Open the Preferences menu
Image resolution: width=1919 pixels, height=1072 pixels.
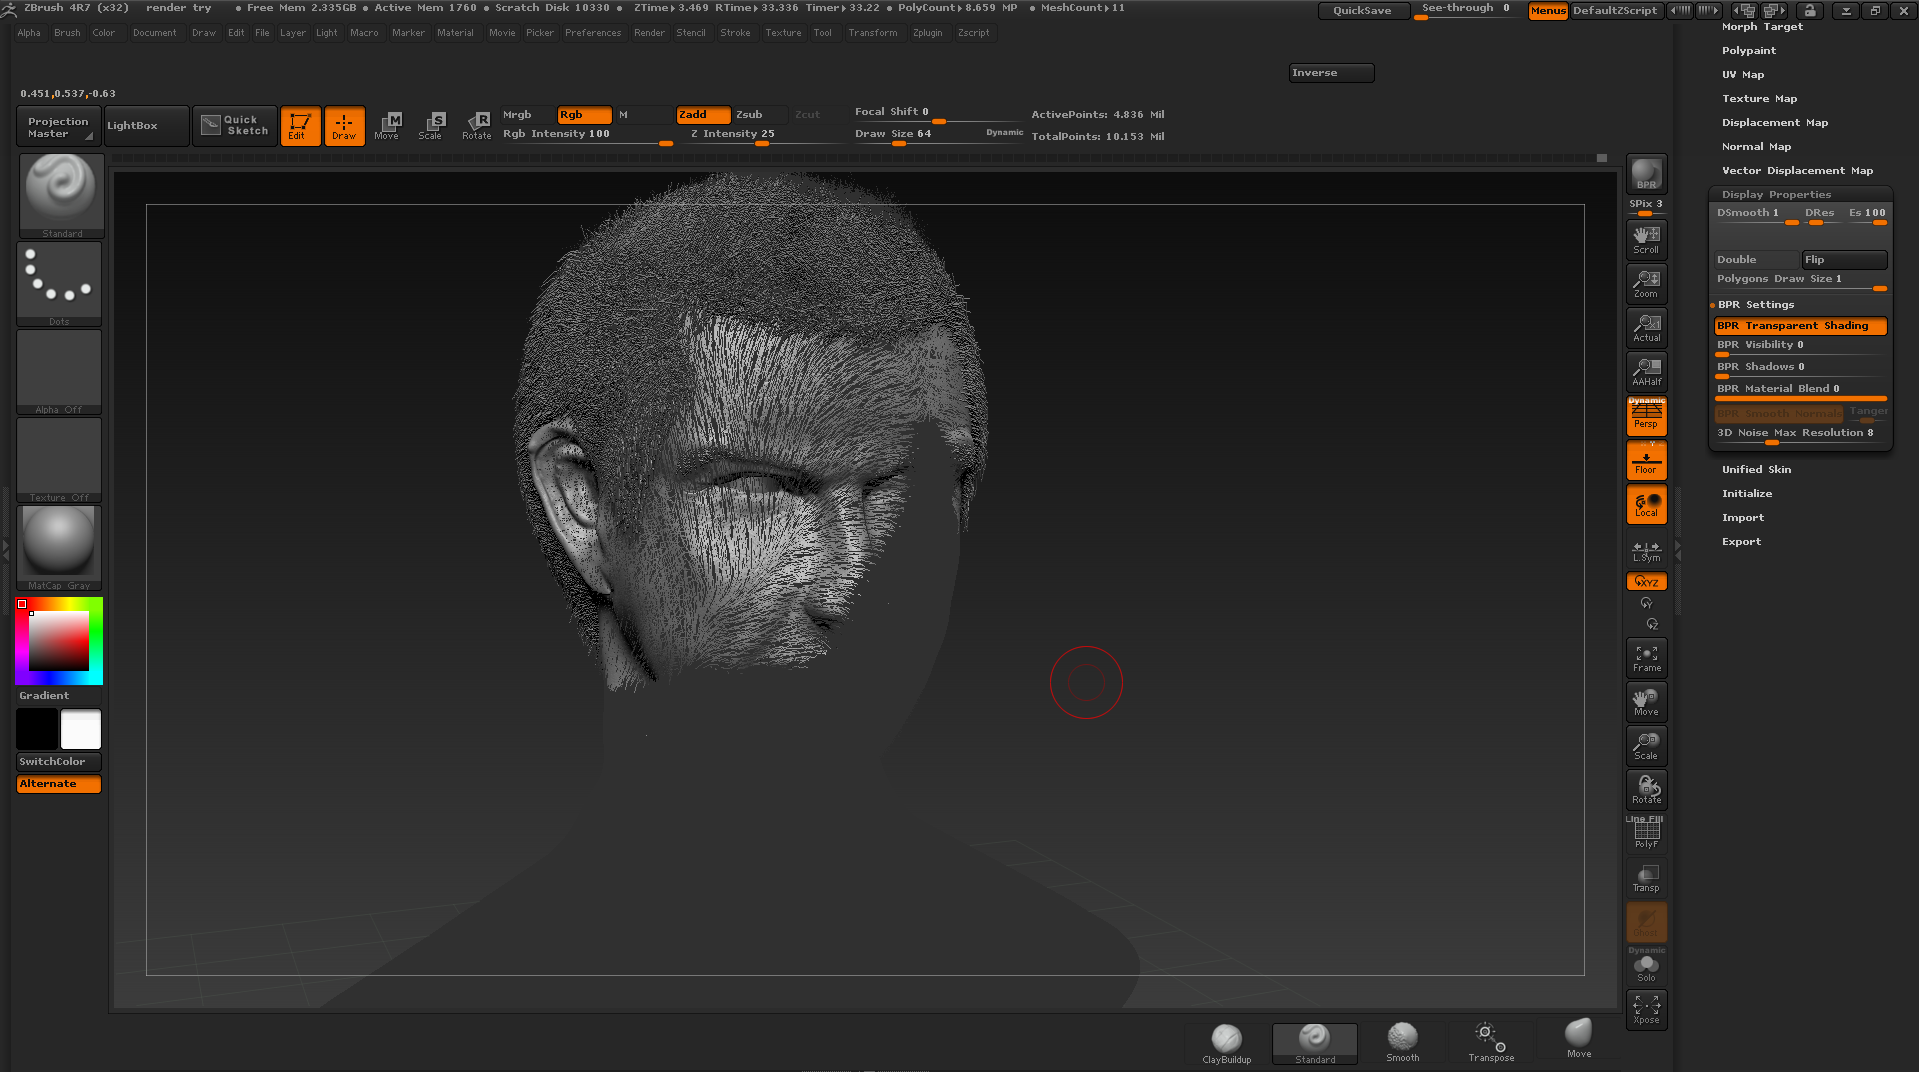(593, 33)
